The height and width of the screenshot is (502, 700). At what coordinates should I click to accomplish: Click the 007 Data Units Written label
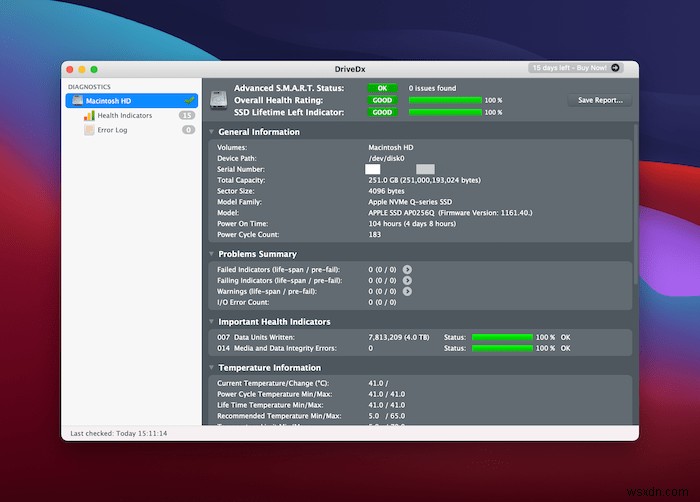[x=256, y=337]
